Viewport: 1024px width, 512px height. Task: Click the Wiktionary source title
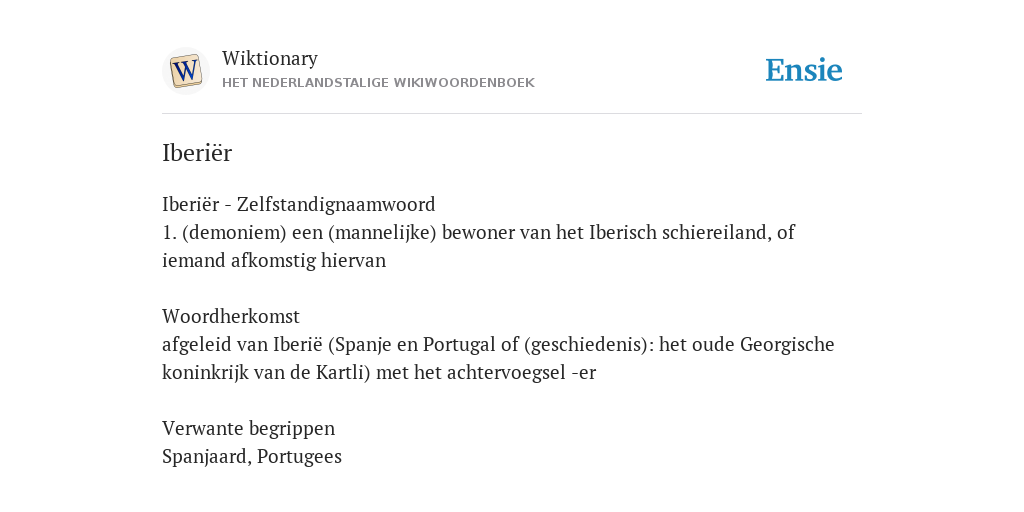(270, 58)
